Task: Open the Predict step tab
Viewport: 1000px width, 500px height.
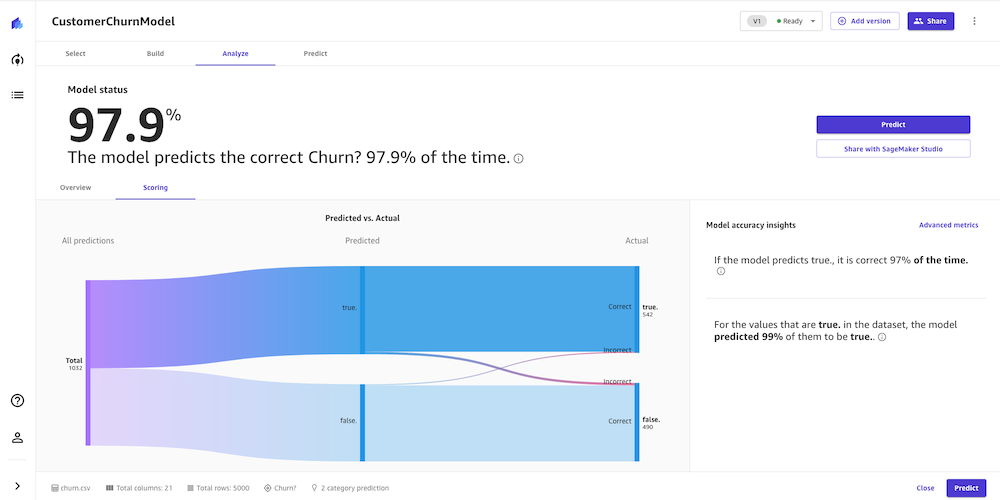Action: tap(315, 53)
